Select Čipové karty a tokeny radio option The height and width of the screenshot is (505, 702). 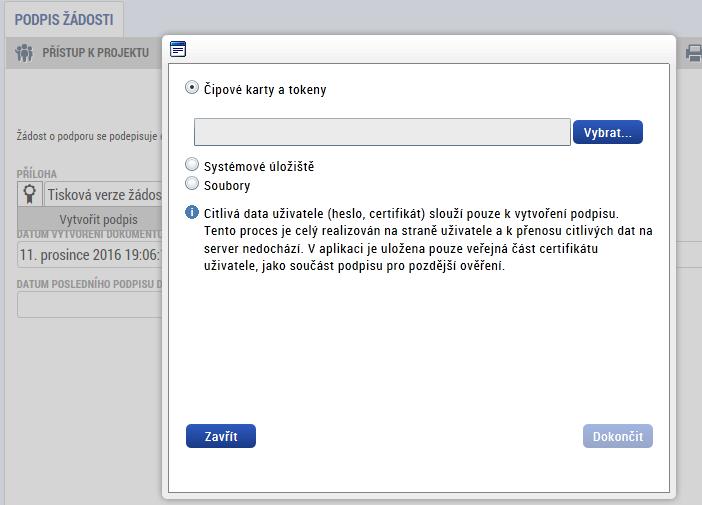coord(192,87)
